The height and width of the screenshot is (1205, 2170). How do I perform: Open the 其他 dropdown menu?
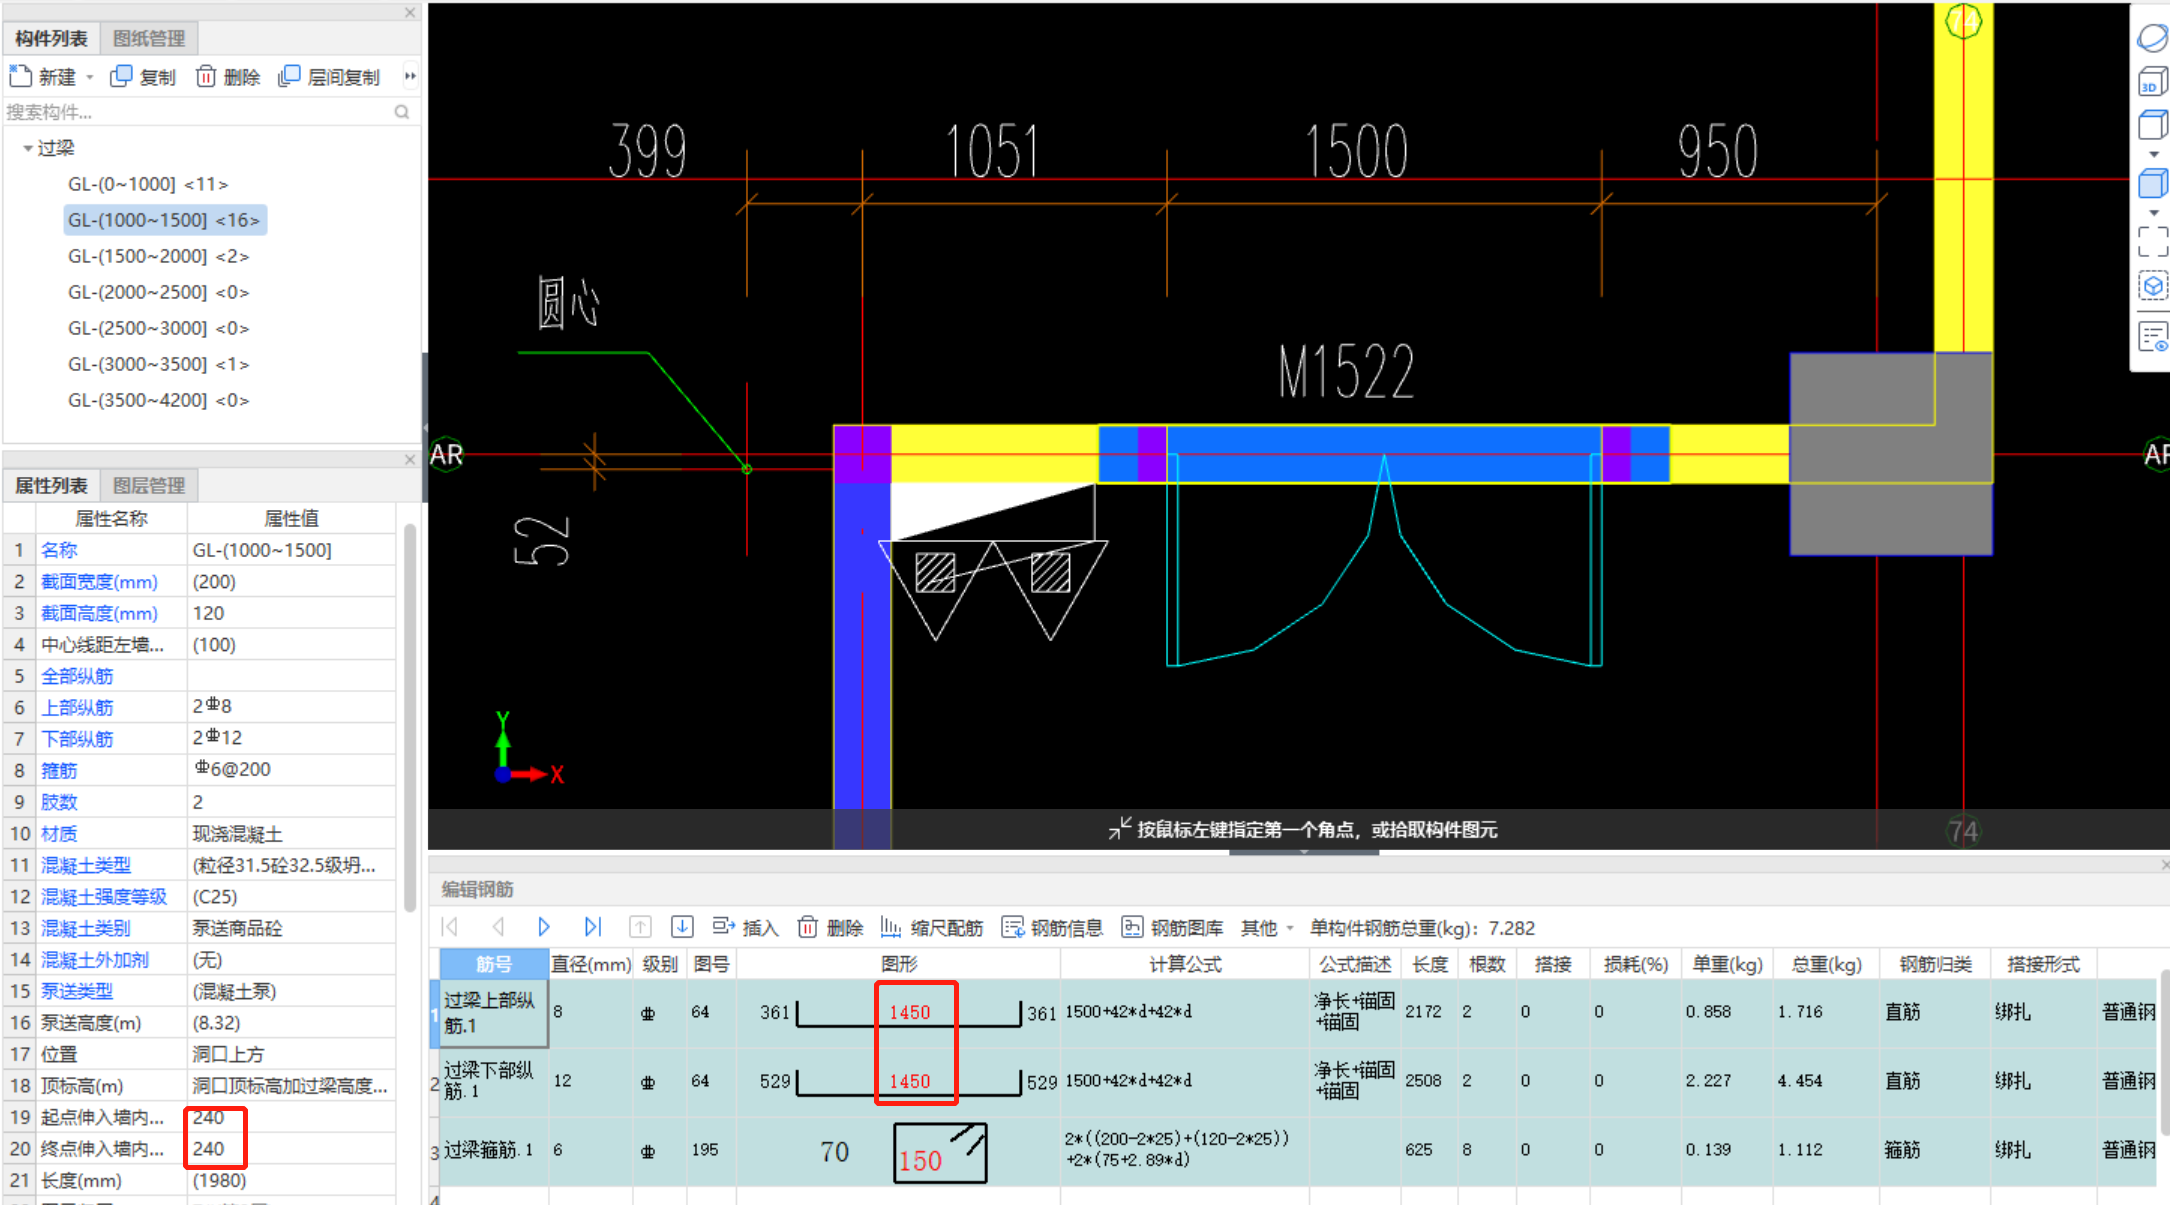tap(1267, 928)
